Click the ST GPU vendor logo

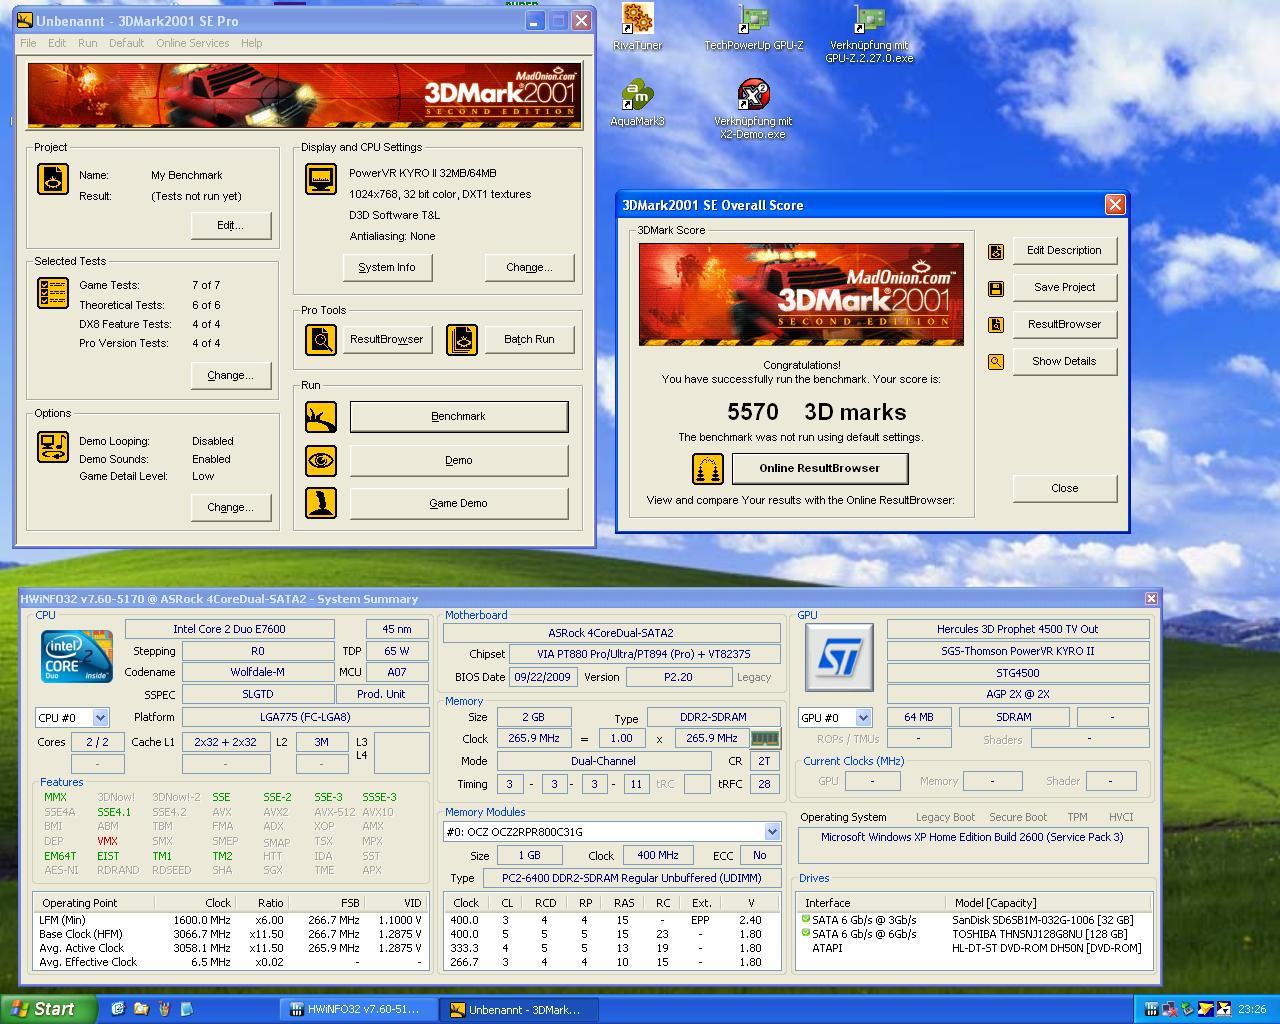[x=839, y=657]
